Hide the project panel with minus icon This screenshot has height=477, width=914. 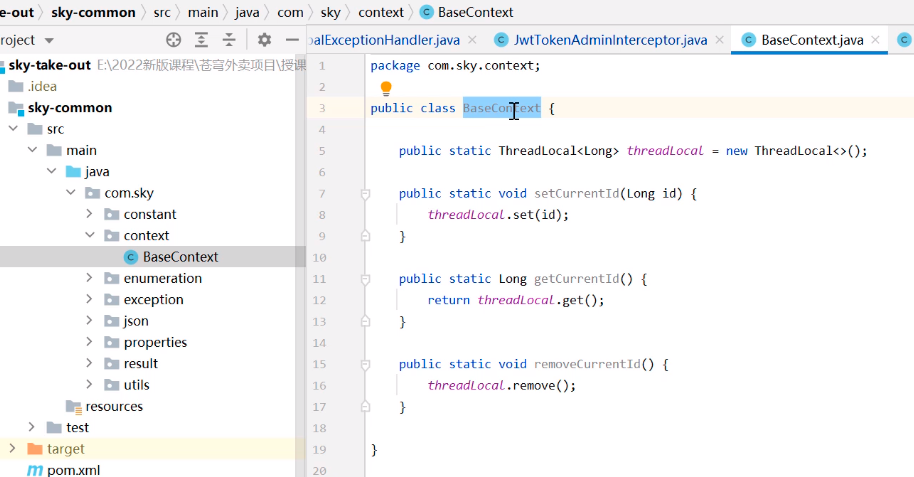click(292, 40)
